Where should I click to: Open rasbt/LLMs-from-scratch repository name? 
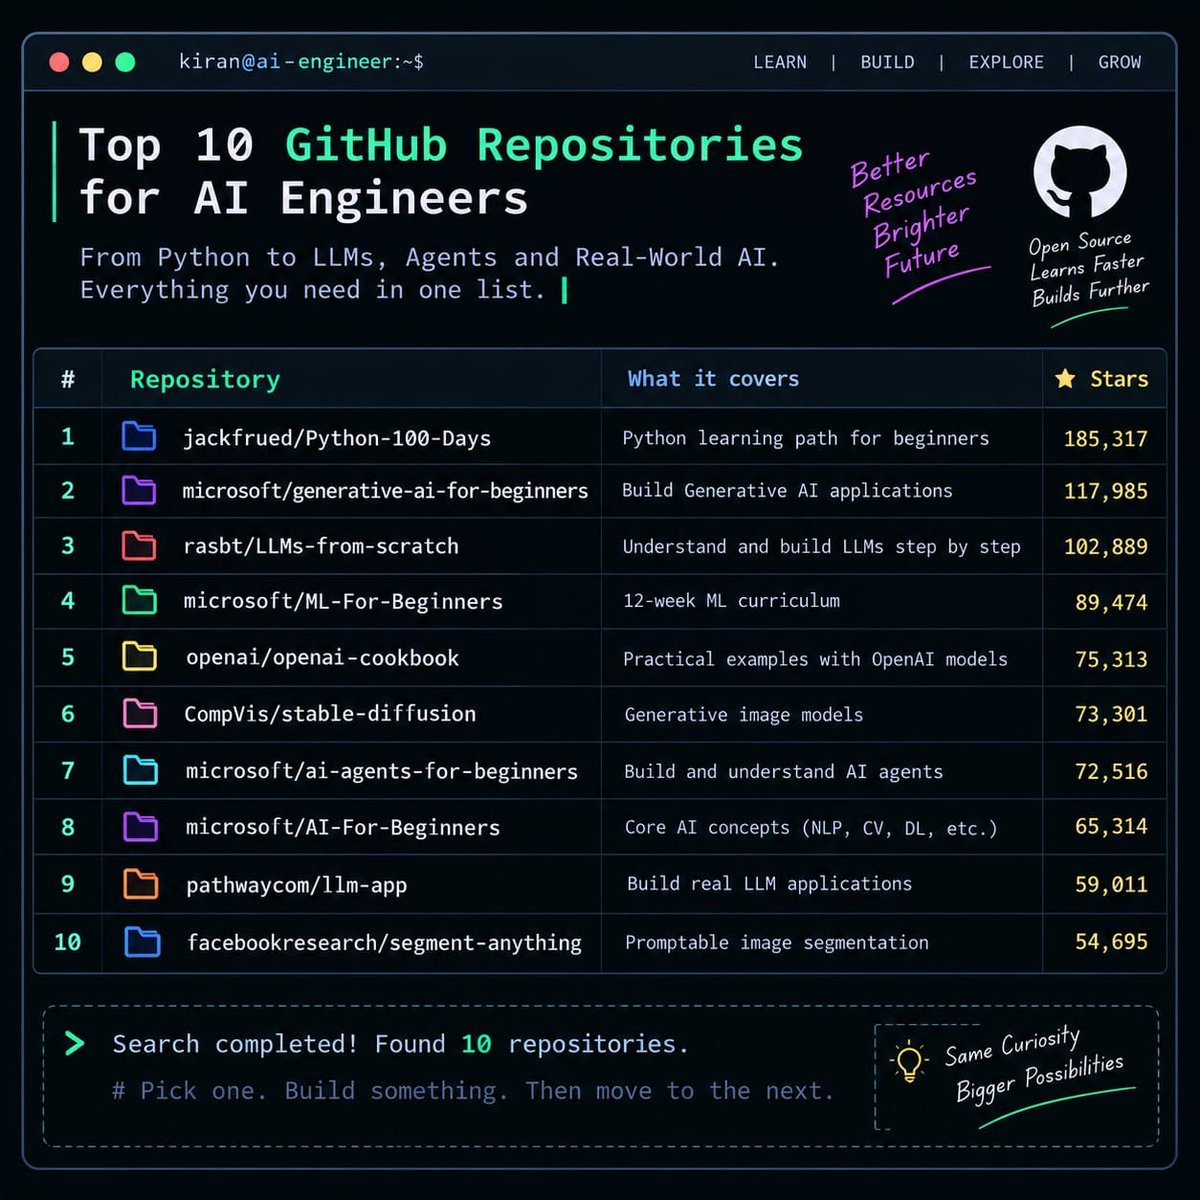pyautogui.click(x=321, y=546)
